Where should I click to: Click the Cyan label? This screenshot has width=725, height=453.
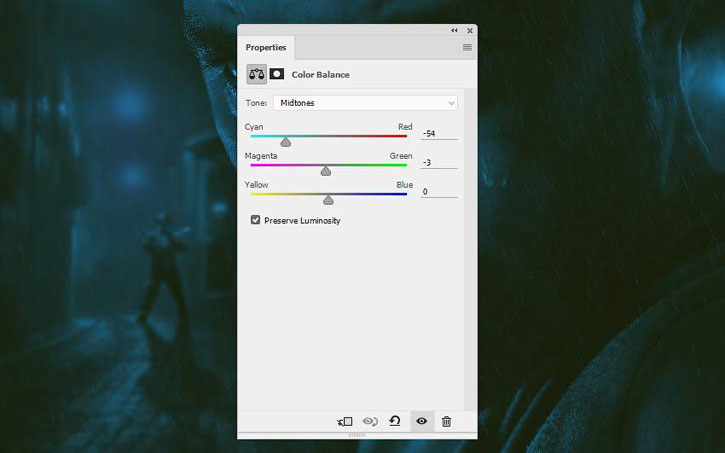pos(254,127)
